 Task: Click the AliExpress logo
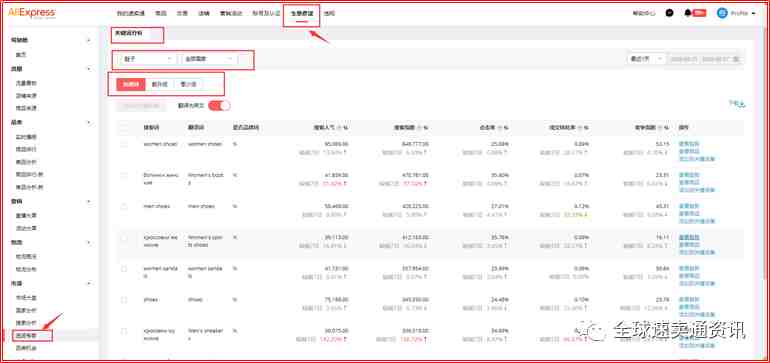31,13
